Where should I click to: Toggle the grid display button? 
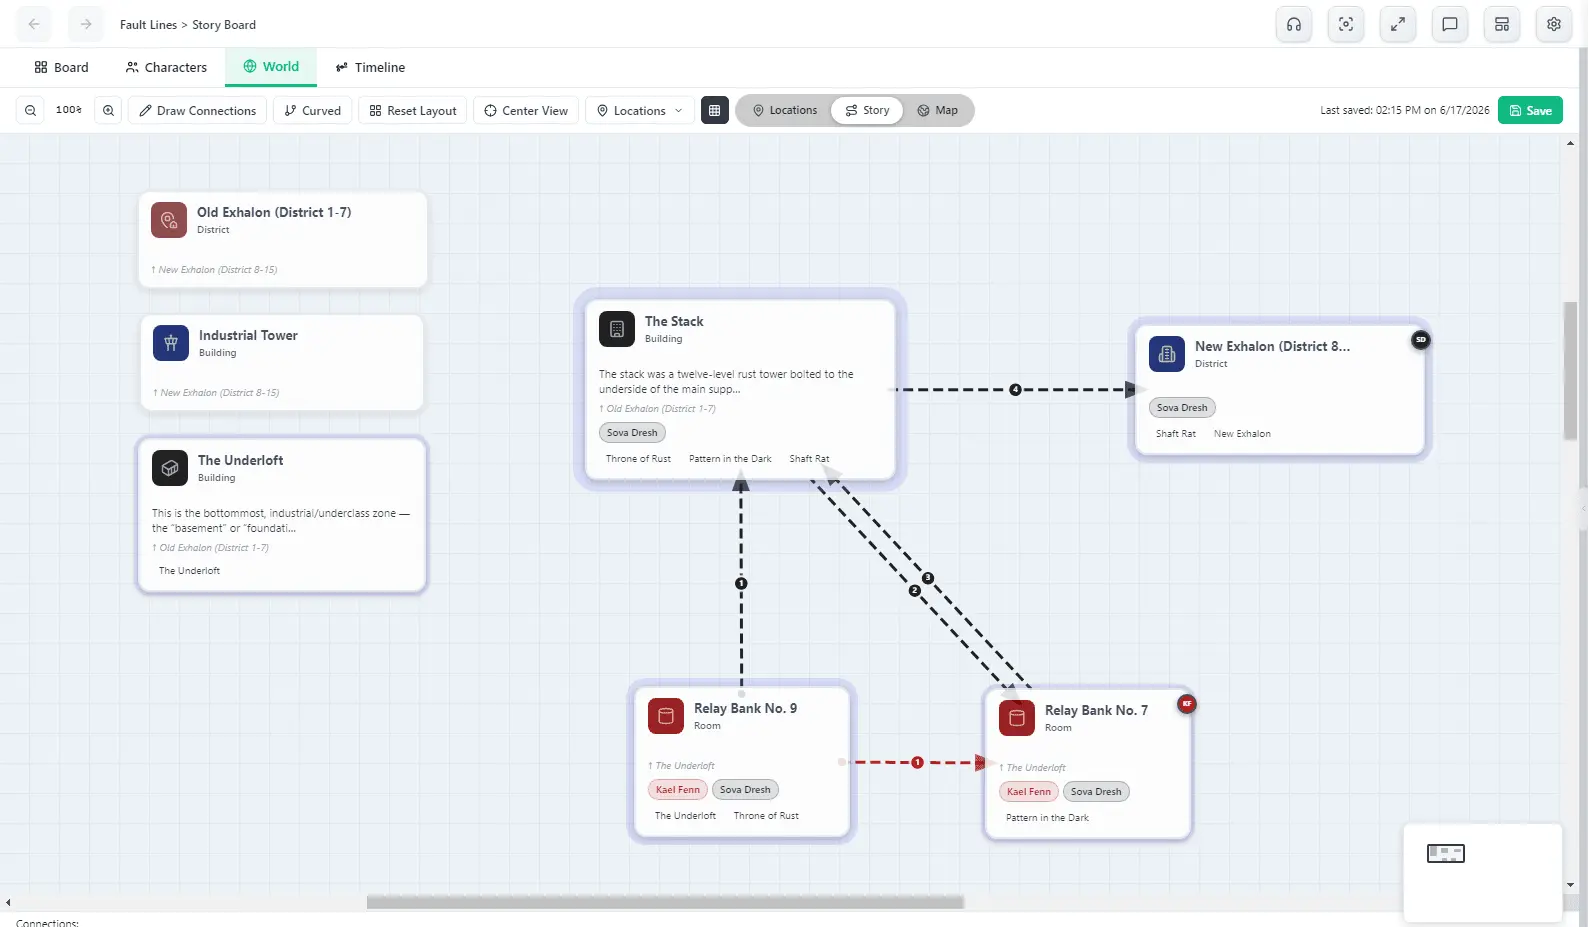[x=715, y=111]
